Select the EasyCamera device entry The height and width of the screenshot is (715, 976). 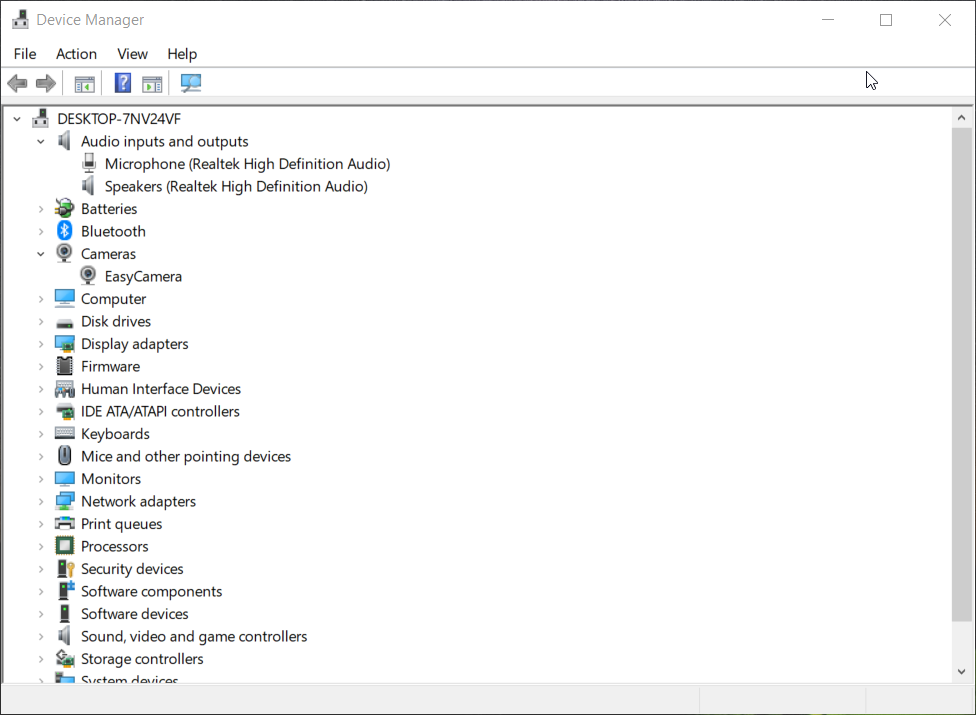point(143,276)
